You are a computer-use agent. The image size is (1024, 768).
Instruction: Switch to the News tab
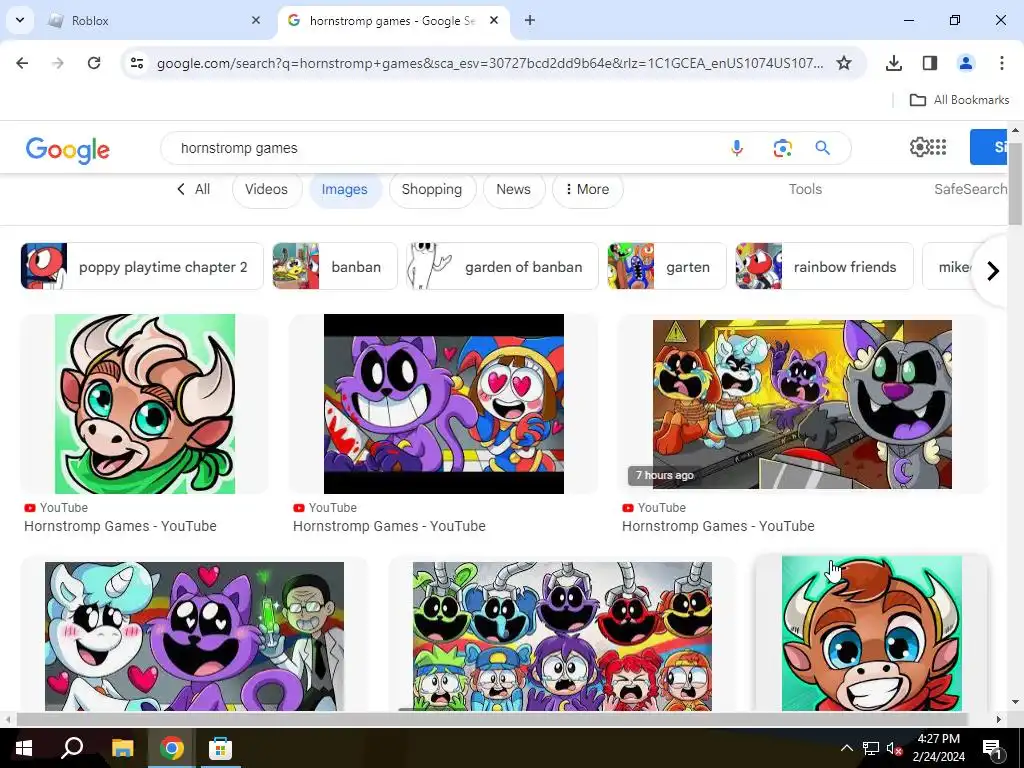[x=513, y=189]
